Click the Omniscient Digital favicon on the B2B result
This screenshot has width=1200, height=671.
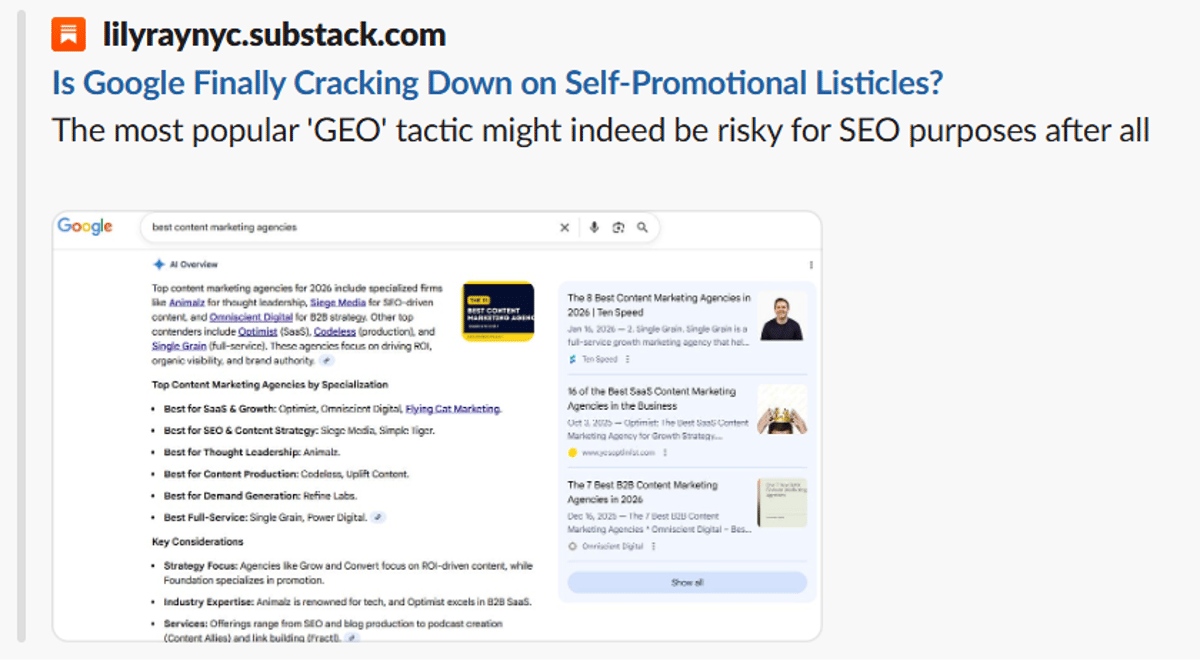point(573,547)
